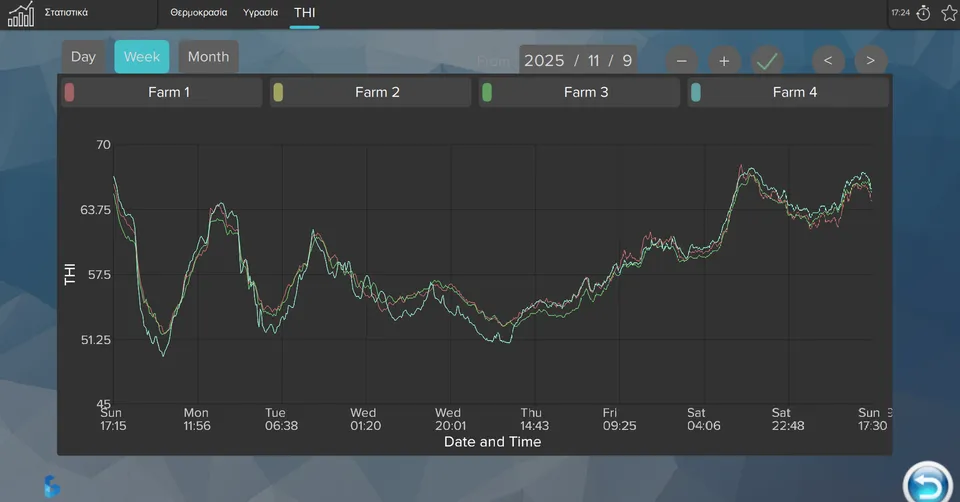Click the Mon 11:56 axis label
Viewport: 960px width, 502px height.
click(197, 419)
